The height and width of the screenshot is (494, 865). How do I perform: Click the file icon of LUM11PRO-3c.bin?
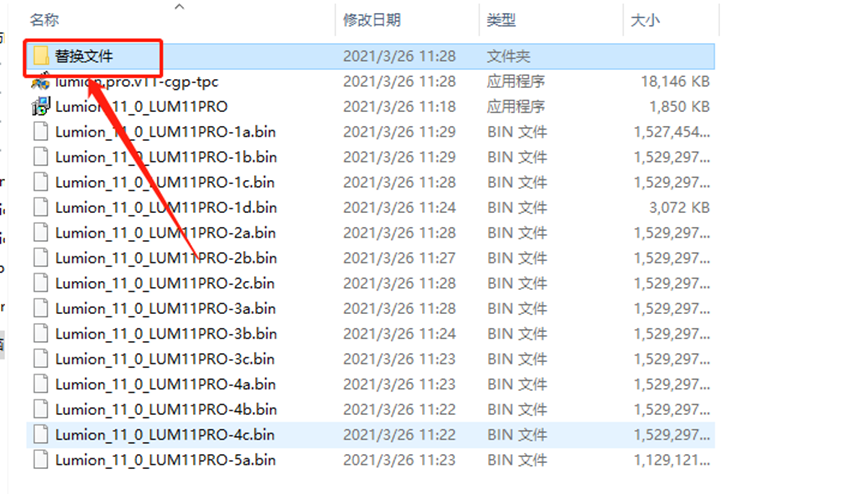[41, 359]
